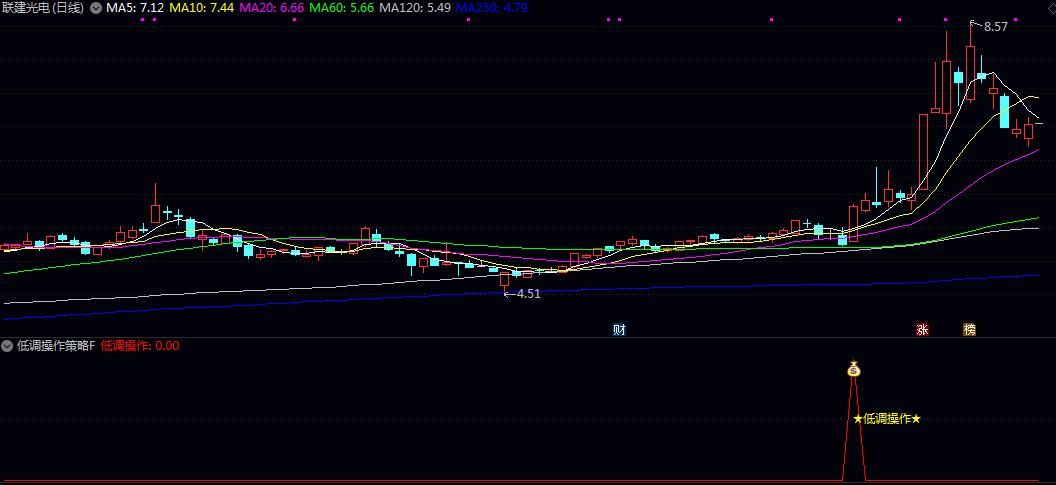This screenshot has width=1056, height=485.
Task: Click the 低调操作策略F indicator name
Action: pyautogui.click(x=56, y=346)
